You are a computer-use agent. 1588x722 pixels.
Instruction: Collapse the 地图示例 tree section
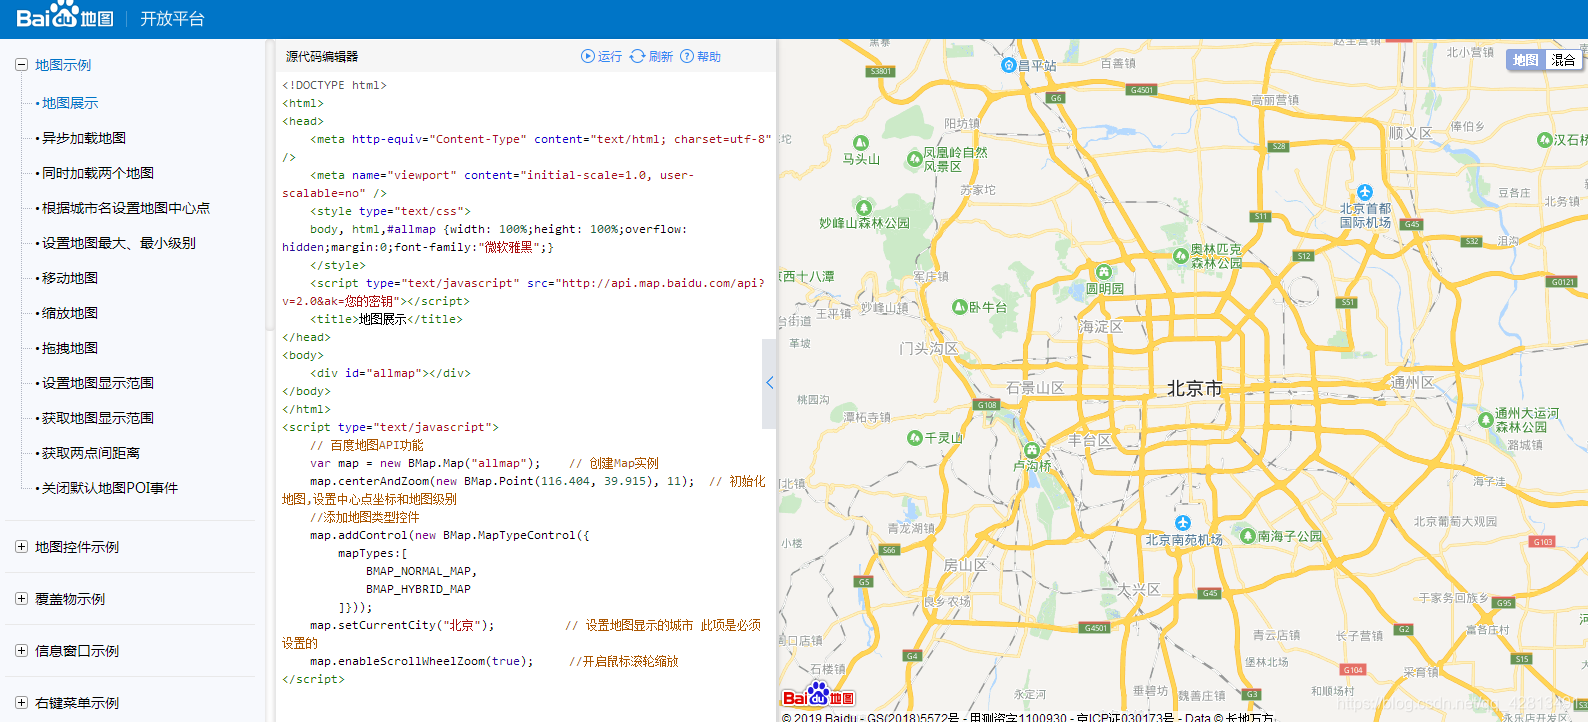point(21,65)
